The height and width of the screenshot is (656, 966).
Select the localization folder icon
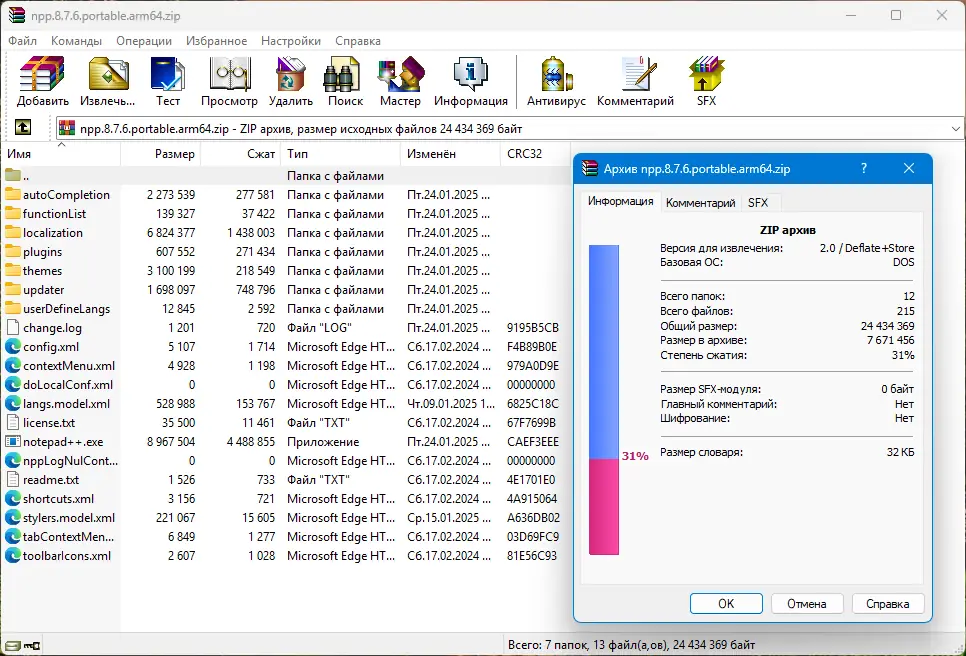tap(13, 232)
